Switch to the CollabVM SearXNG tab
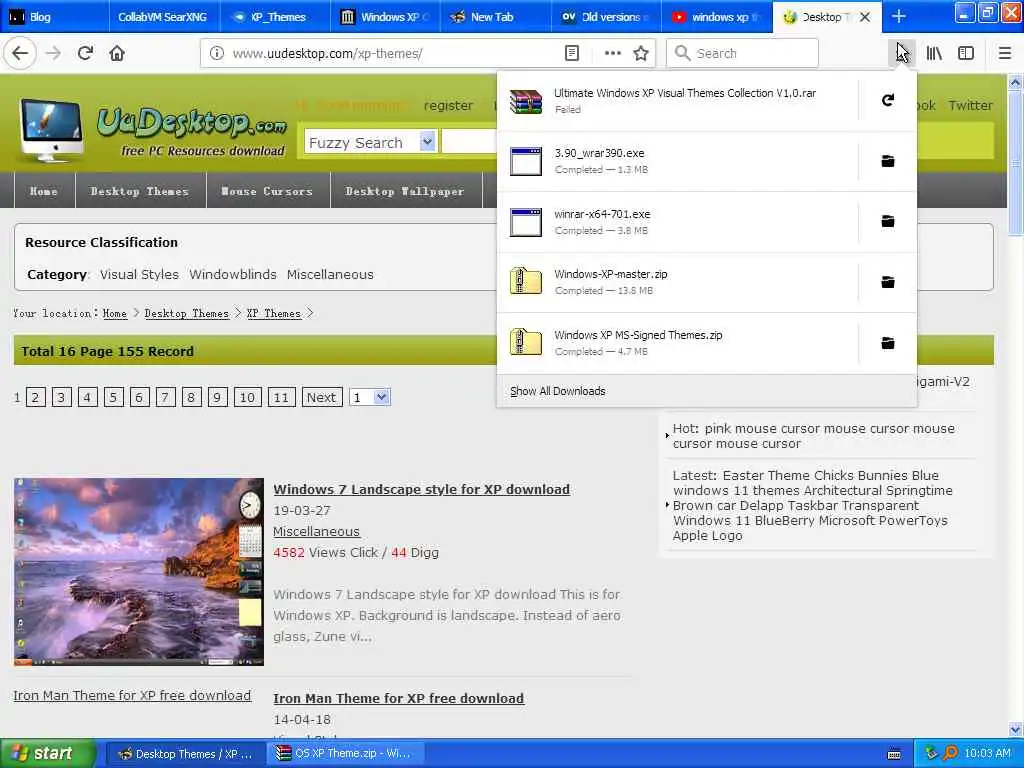The image size is (1024, 768). click(164, 17)
